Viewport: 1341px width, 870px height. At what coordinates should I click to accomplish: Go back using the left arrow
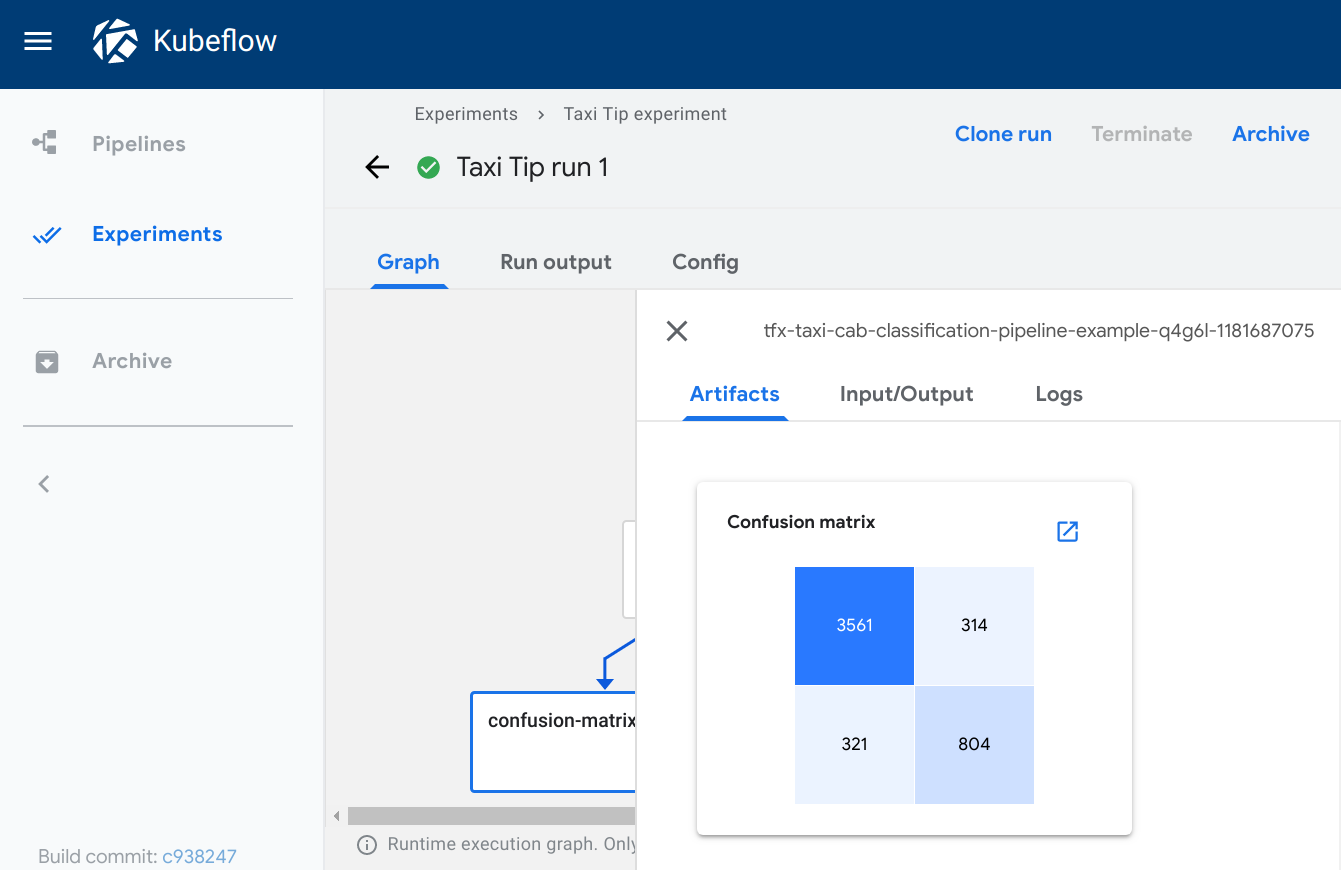pos(377,168)
